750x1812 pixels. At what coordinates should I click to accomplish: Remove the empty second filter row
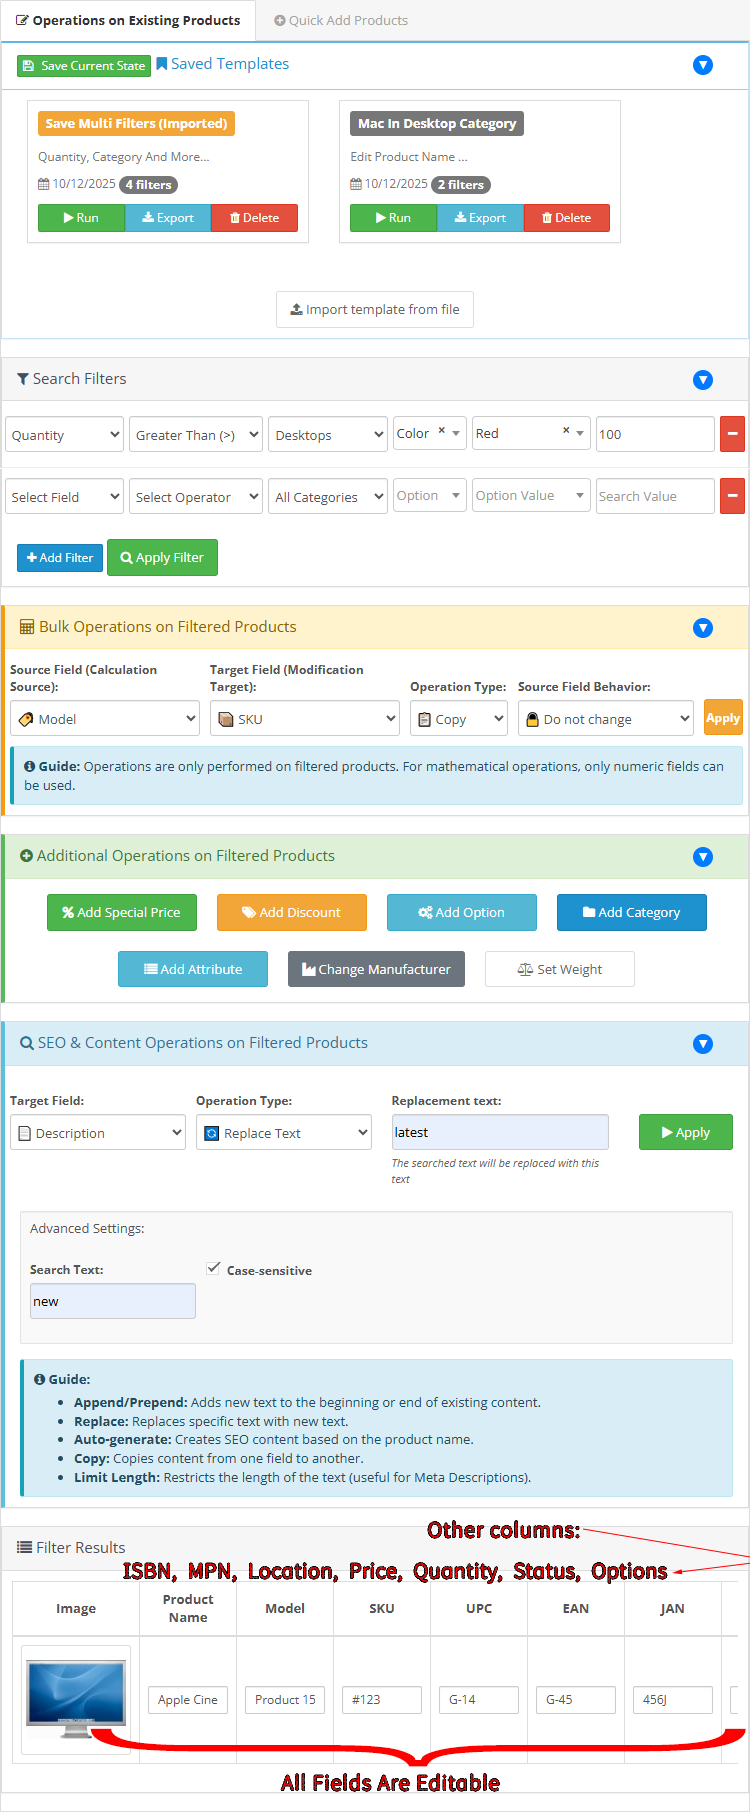click(732, 496)
